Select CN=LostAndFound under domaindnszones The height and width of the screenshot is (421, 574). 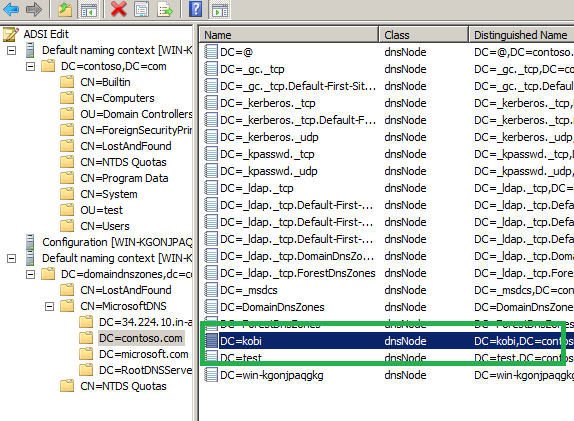pos(126,290)
